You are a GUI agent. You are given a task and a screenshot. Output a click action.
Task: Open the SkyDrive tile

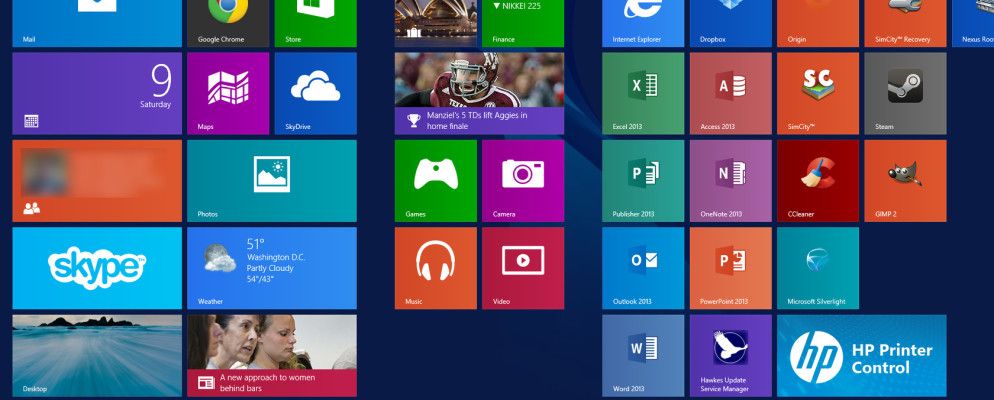coord(316,93)
